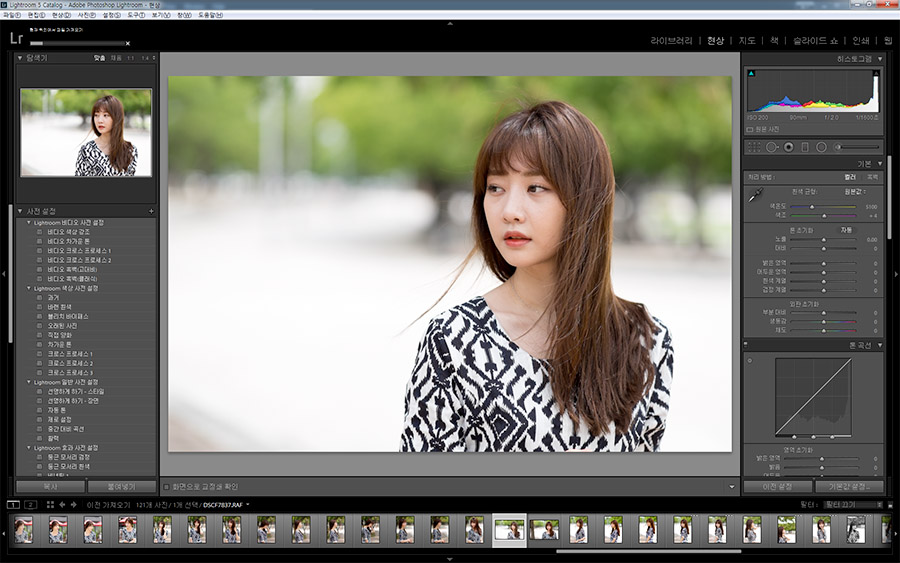Screen dimensions: 900x563
Task: Toggle the histogram highlight clipping triangle
Action: (x=875, y=73)
